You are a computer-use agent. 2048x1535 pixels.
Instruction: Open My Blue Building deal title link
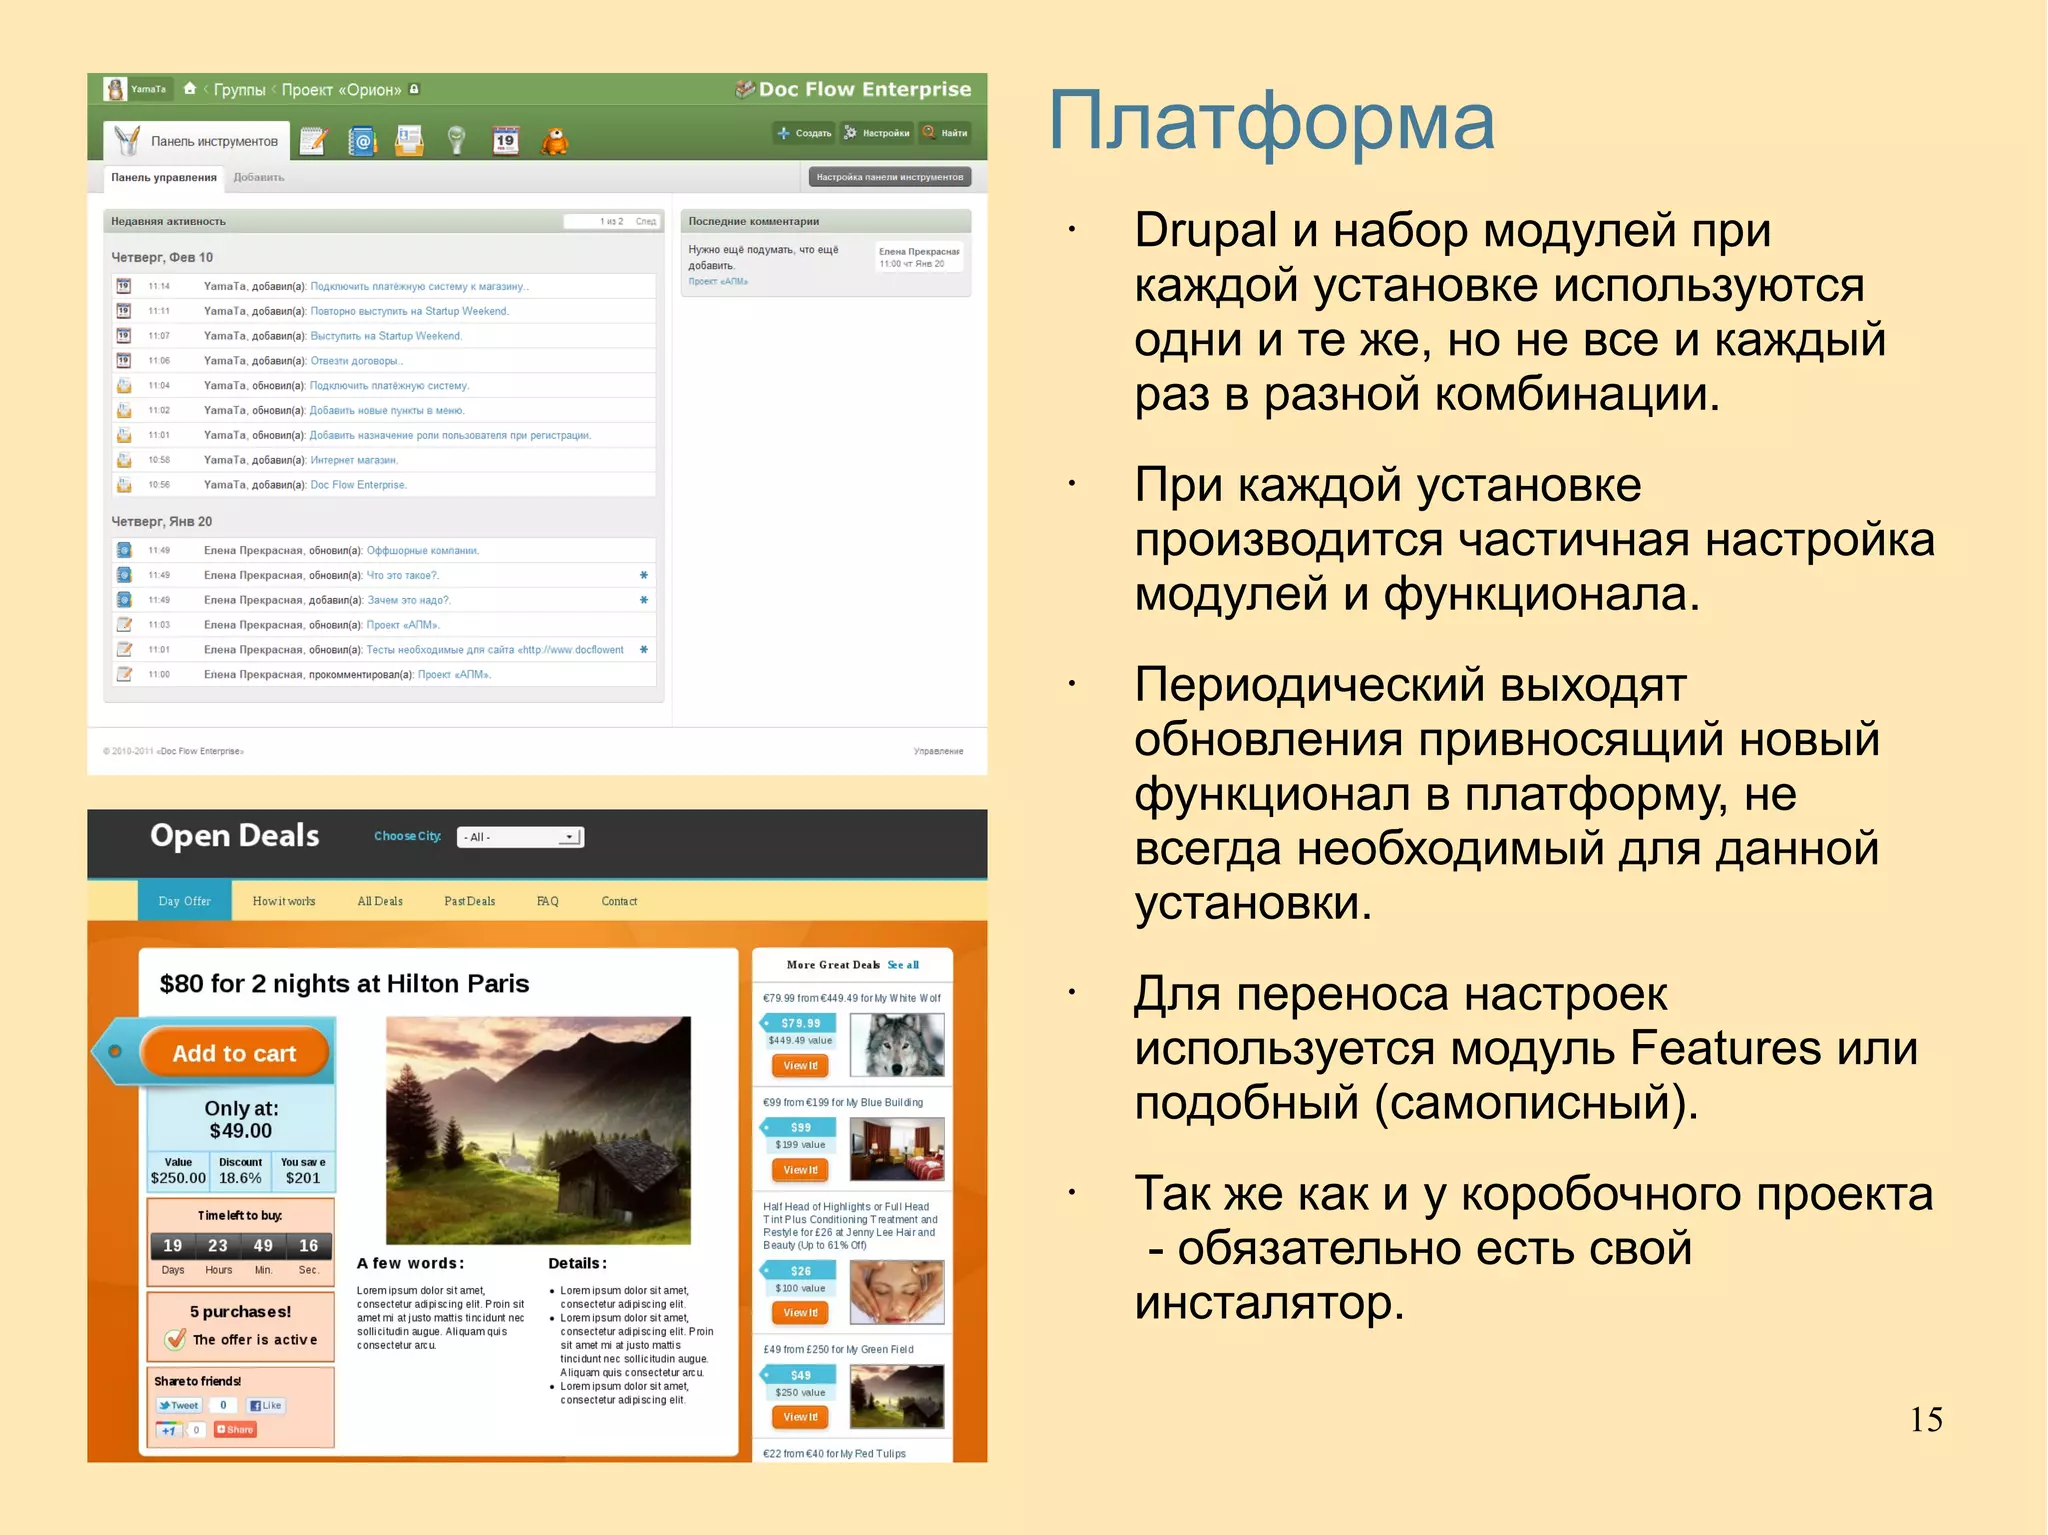tap(843, 1102)
